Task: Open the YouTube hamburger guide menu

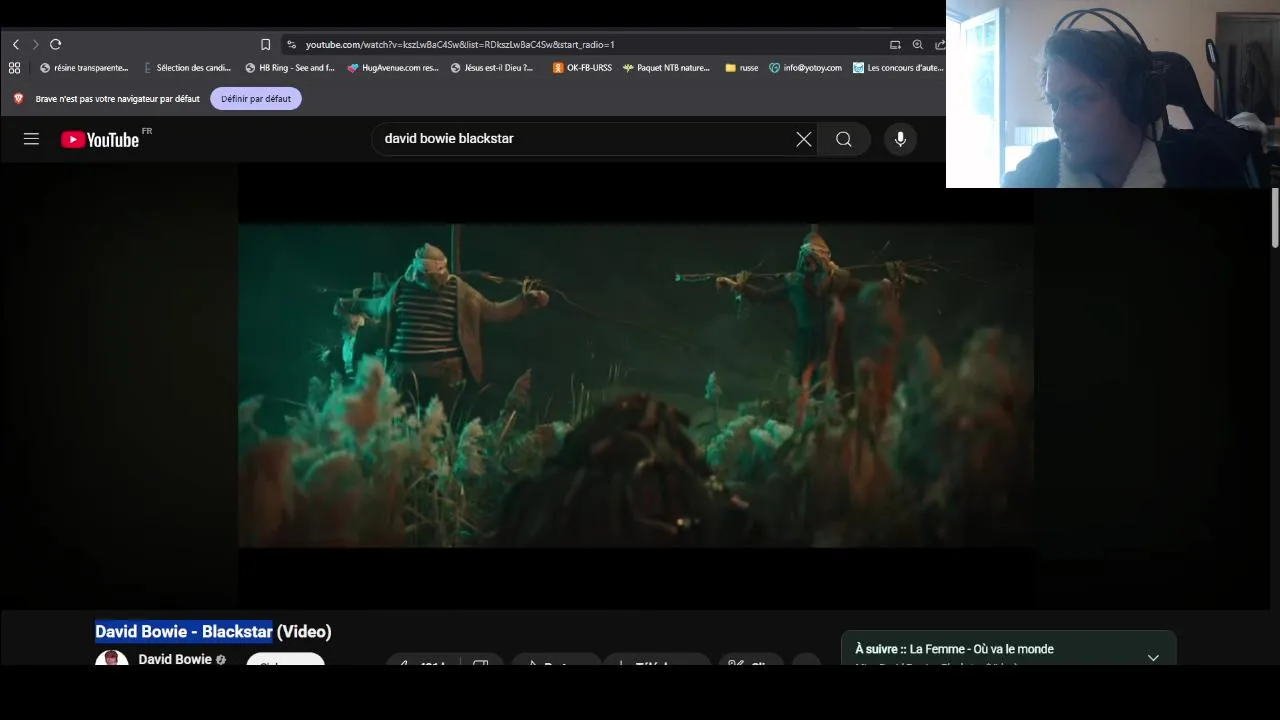Action: tap(31, 139)
